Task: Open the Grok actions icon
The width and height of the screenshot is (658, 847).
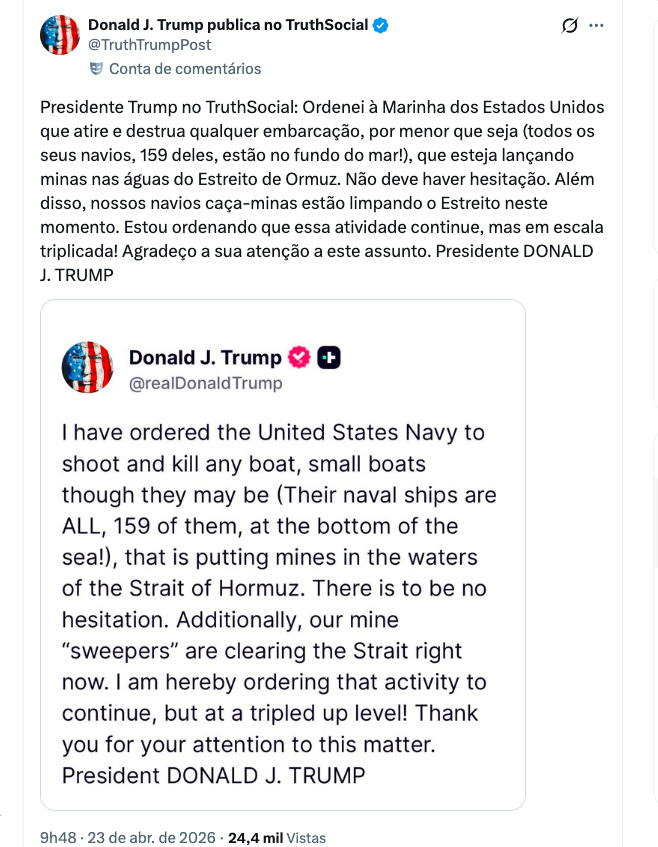Action: pos(570,26)
